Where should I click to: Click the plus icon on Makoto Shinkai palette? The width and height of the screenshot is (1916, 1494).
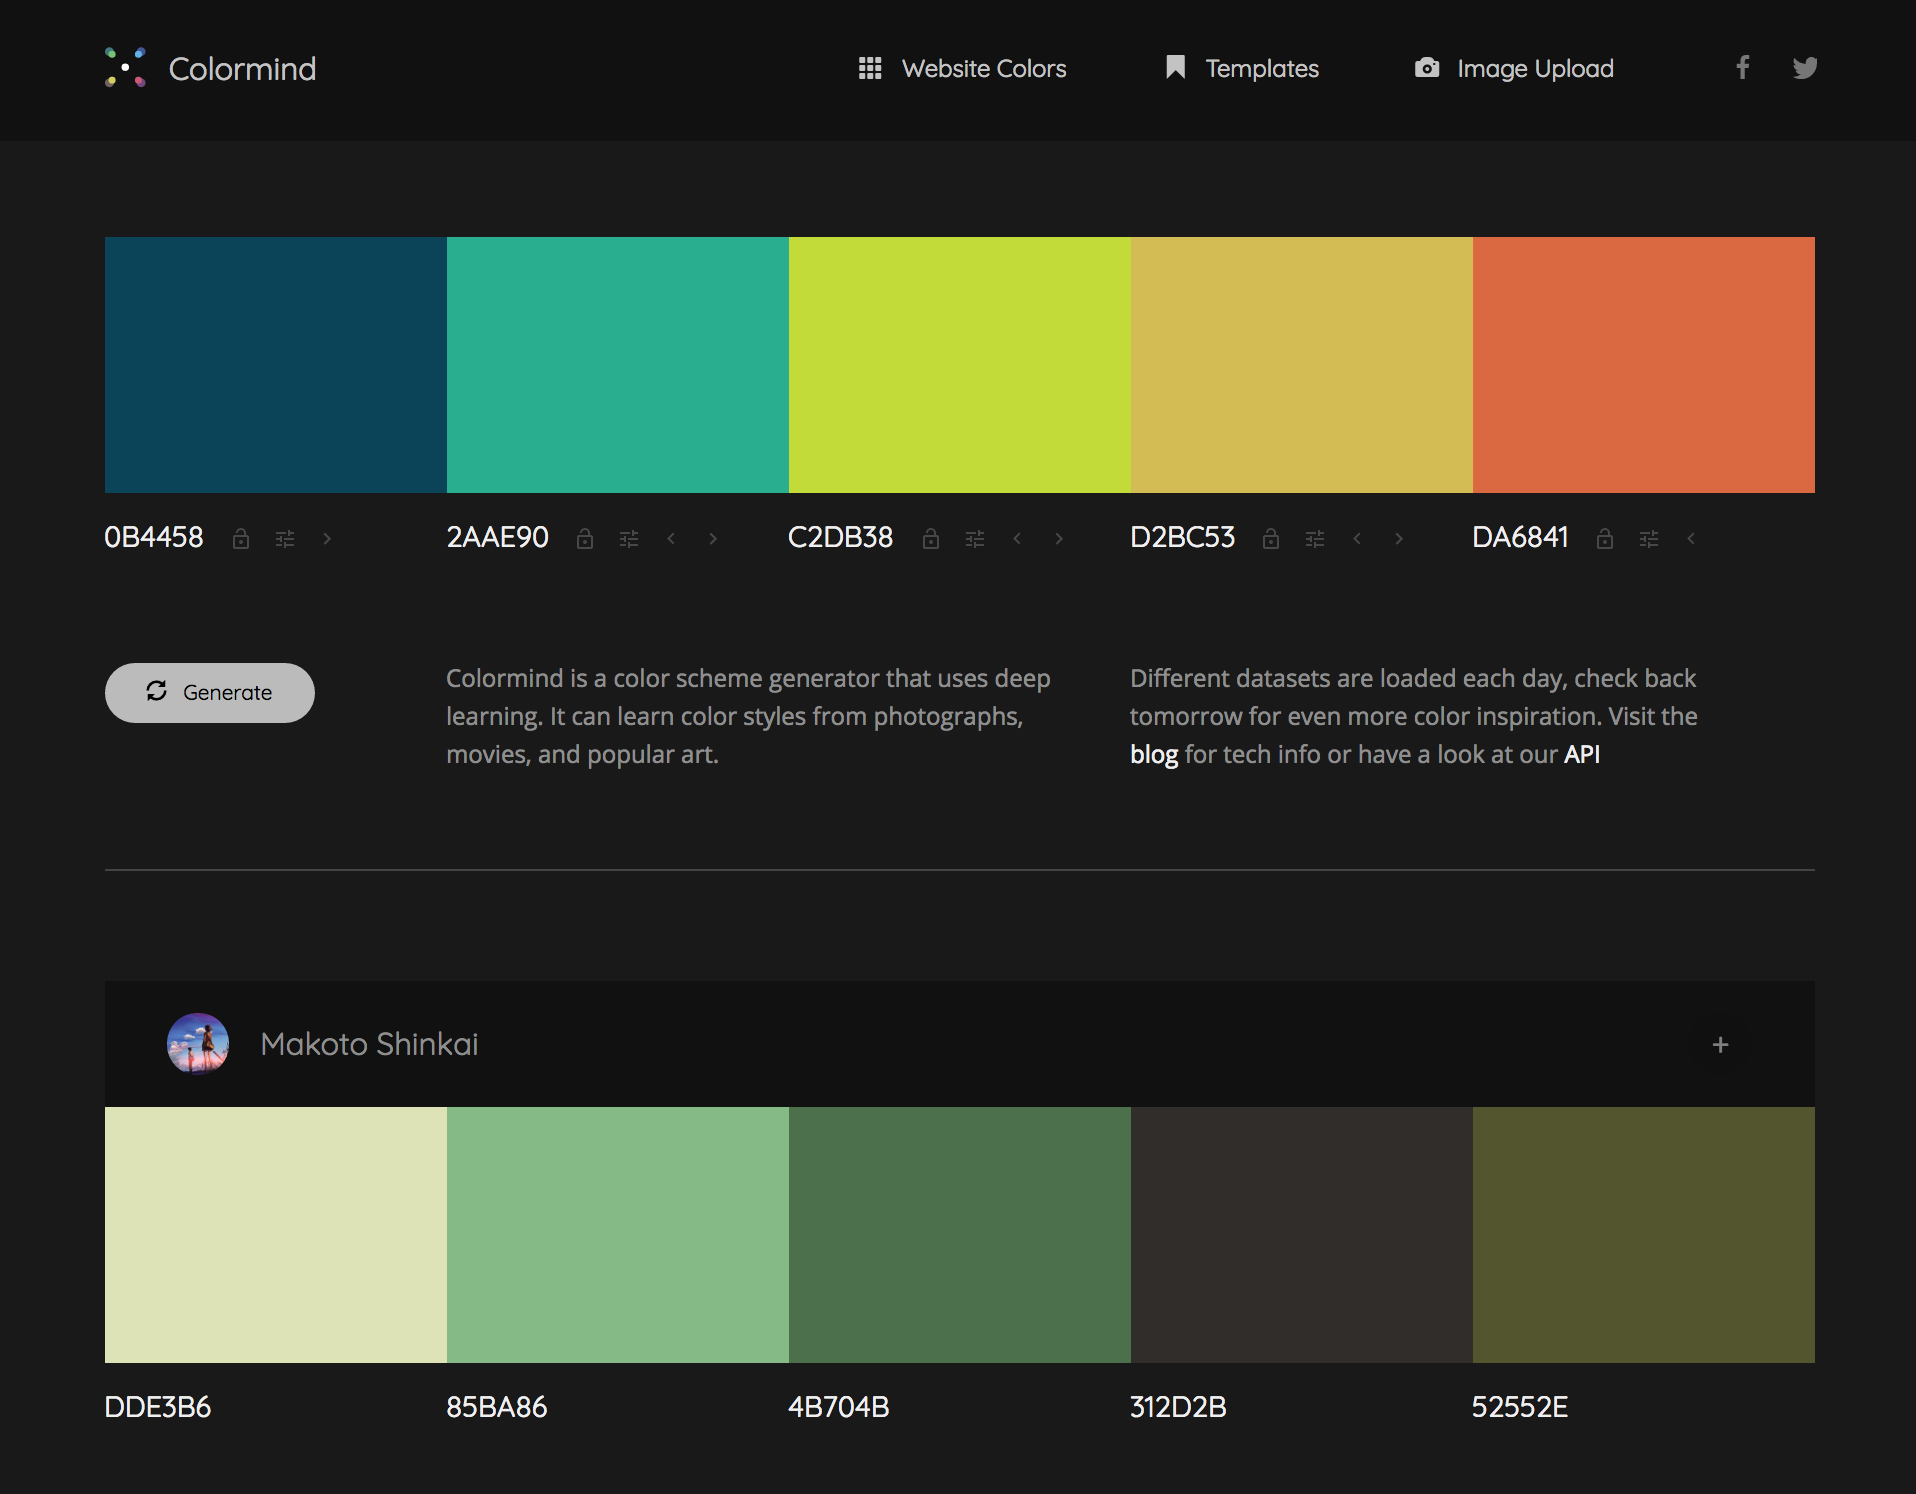(x=1719, y=1044)
